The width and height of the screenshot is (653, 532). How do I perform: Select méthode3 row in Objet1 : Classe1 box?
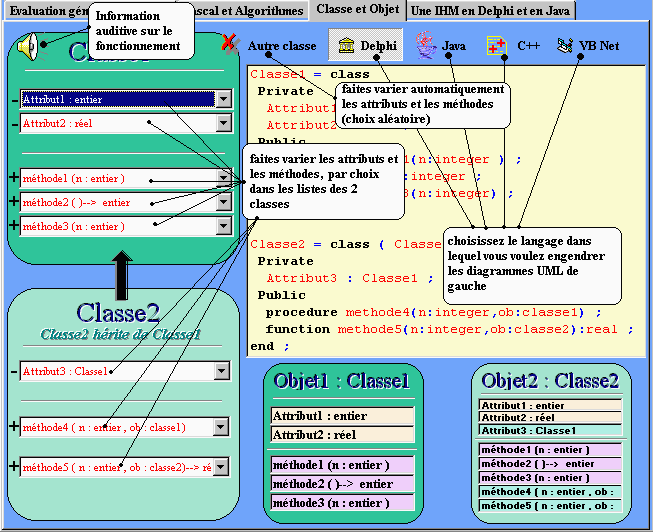click(x=342, y=503)
